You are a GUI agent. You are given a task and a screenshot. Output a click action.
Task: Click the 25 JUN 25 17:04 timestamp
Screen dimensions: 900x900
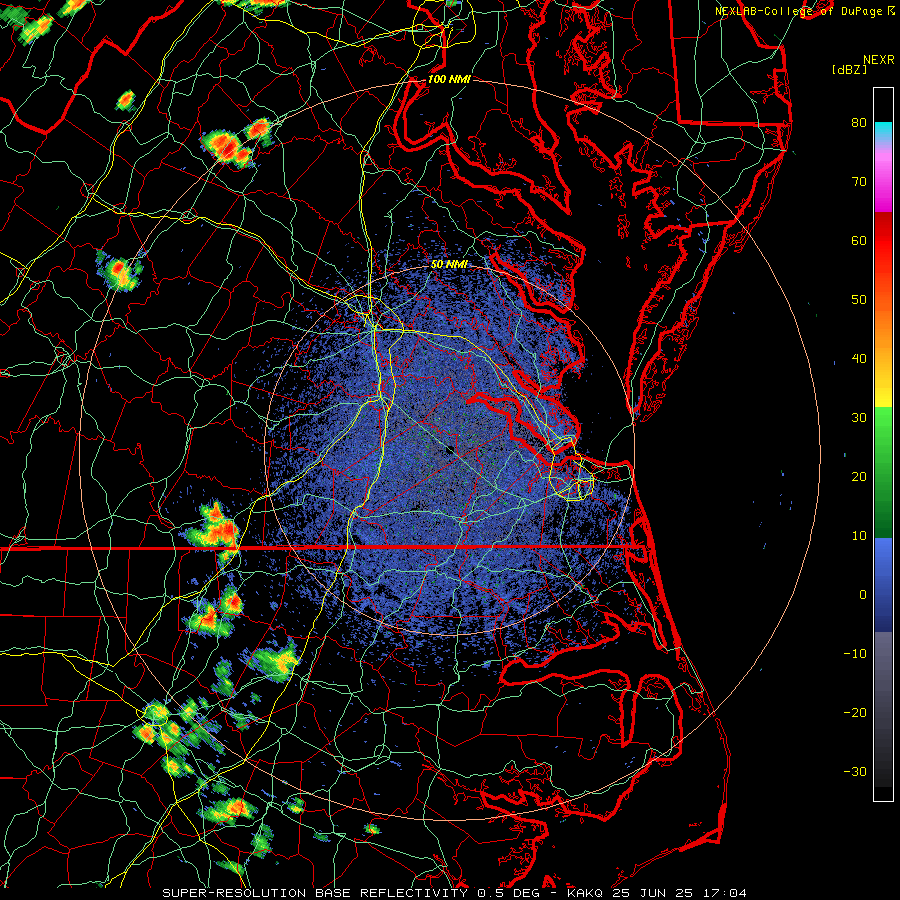[680, 893]
